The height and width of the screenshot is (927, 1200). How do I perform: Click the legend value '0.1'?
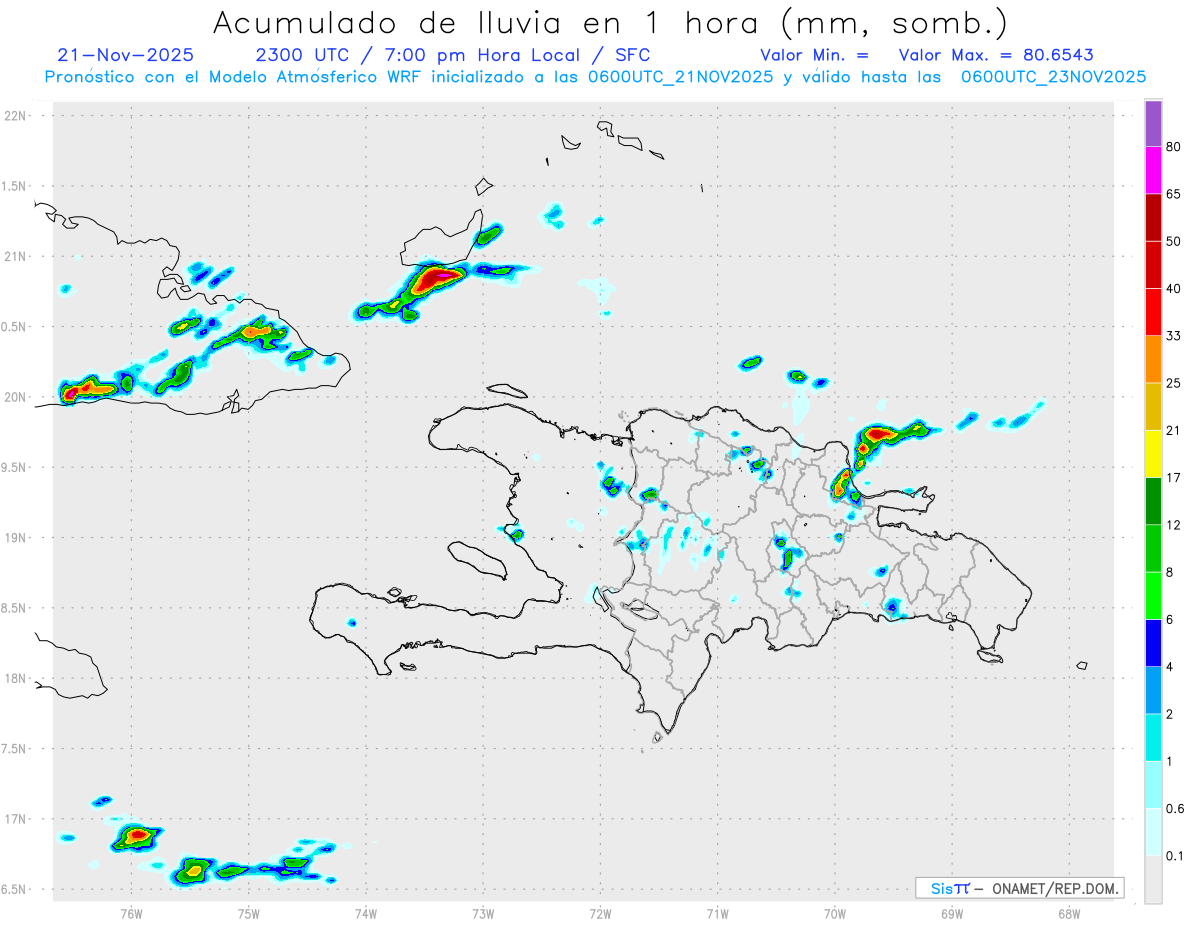pyautogui.click(x=1175, y=857)
